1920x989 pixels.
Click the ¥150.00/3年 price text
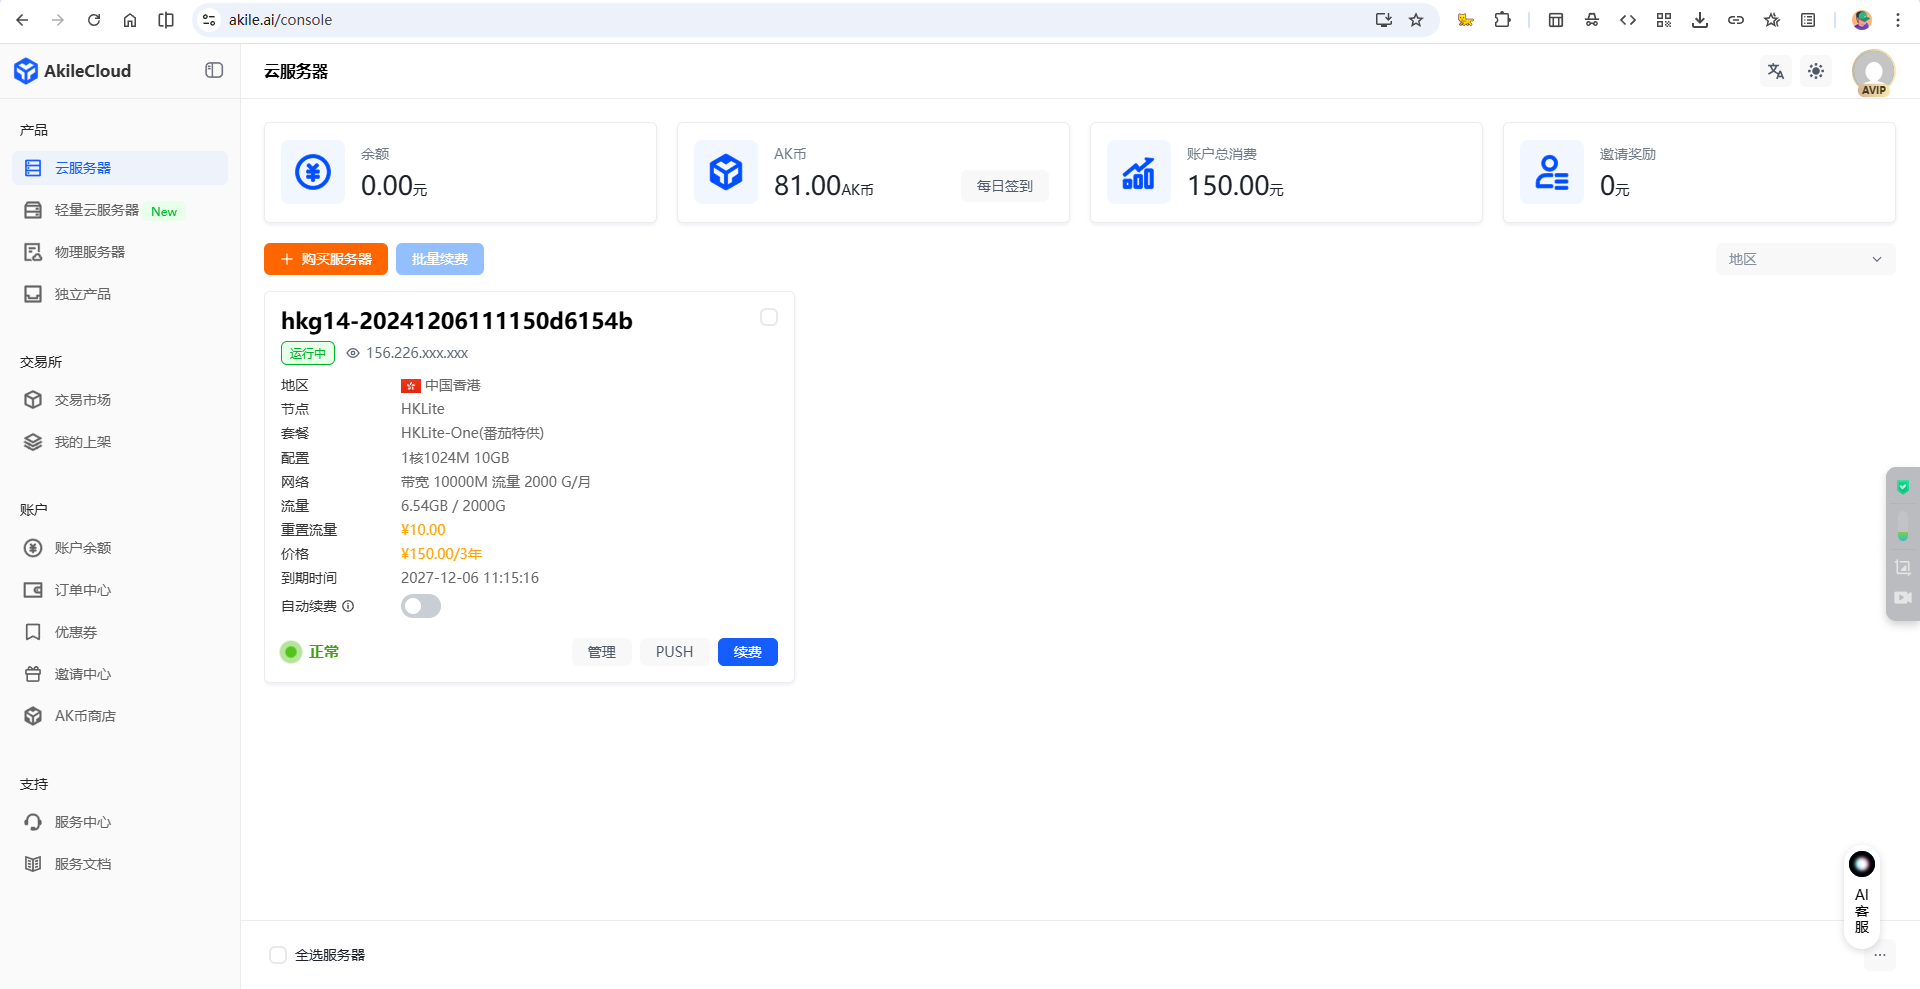442,554
